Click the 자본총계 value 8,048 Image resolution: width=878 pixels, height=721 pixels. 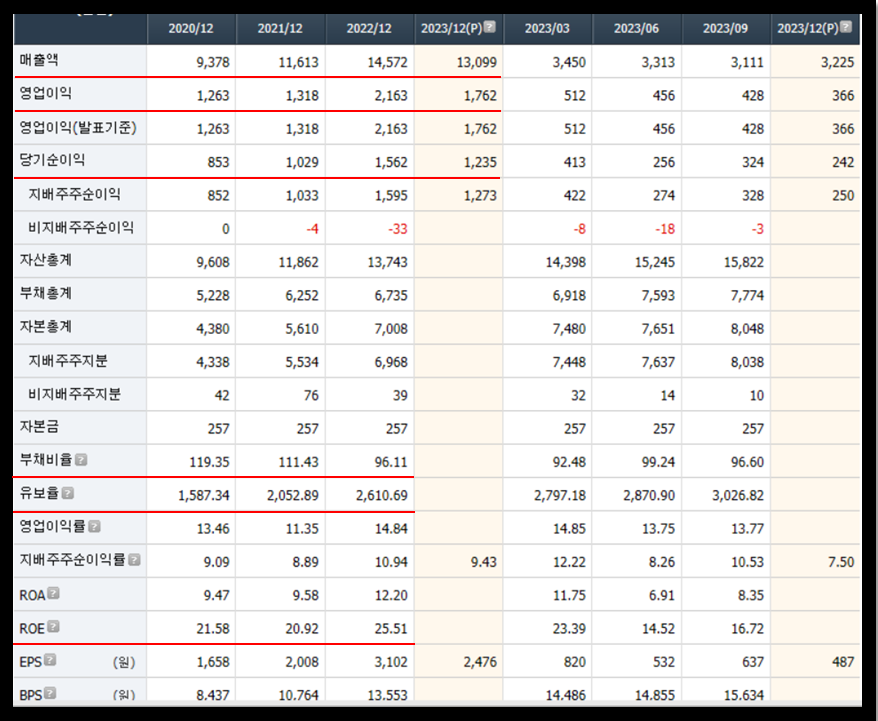tap(747, 329)
